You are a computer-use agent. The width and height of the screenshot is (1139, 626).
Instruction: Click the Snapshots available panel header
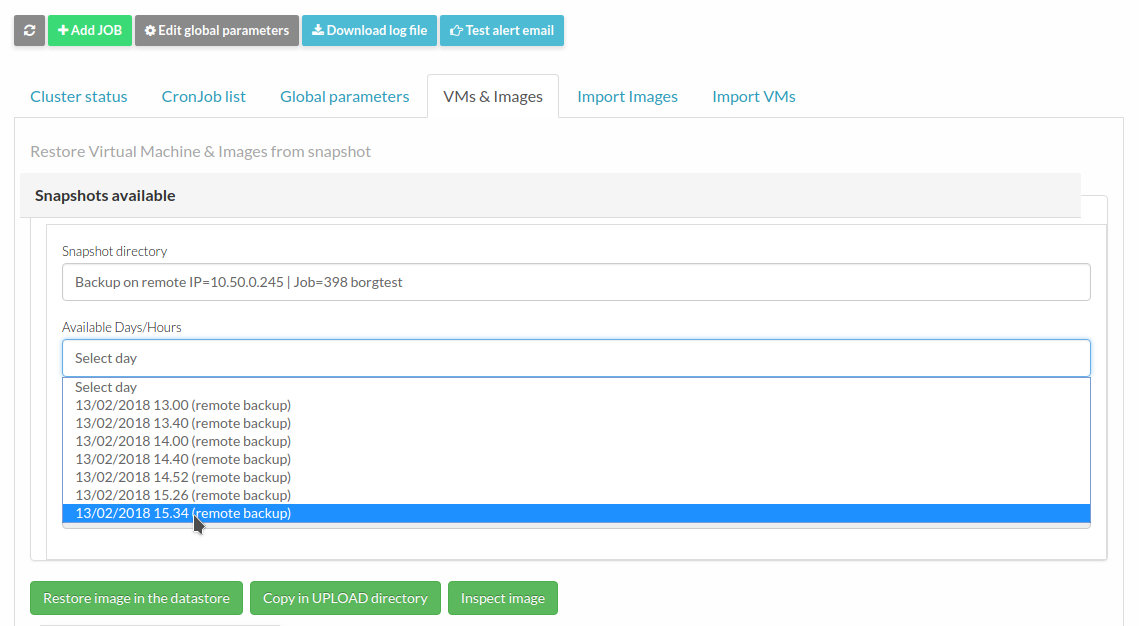(x=550, y=195)
